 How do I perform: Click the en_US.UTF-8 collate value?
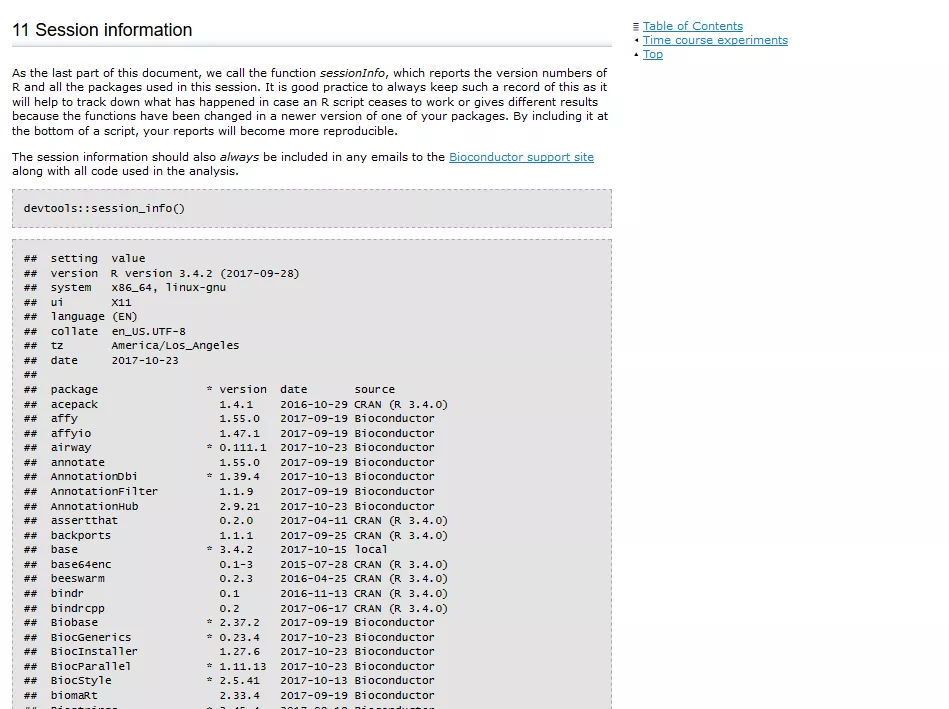point(148,331)
